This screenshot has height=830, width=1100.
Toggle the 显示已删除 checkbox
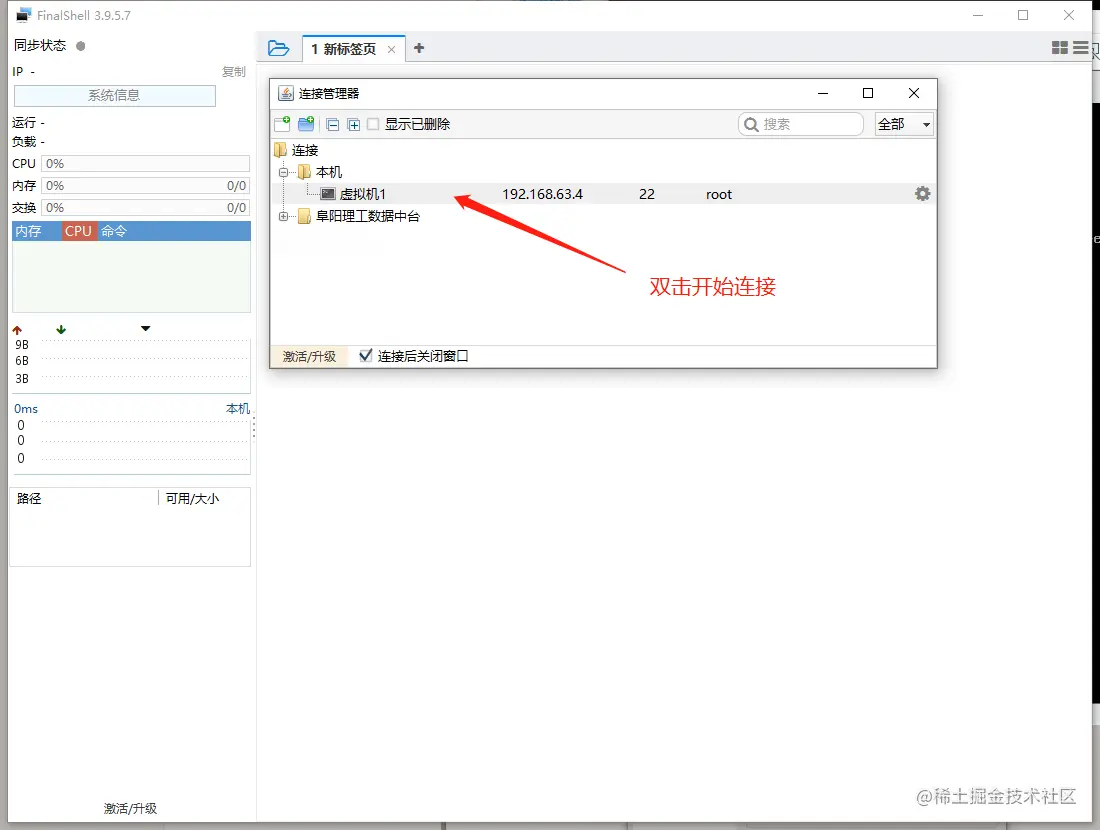coord(373,124)
